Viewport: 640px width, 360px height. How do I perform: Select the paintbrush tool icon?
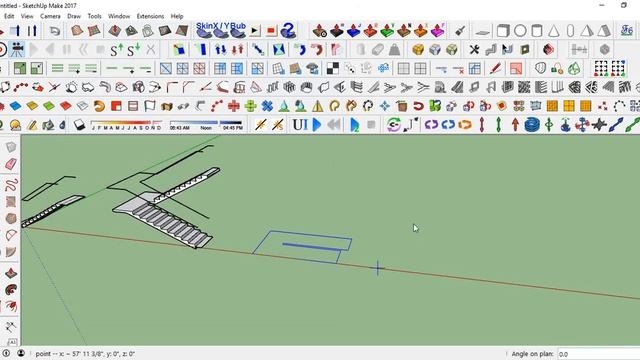point(460,31)
